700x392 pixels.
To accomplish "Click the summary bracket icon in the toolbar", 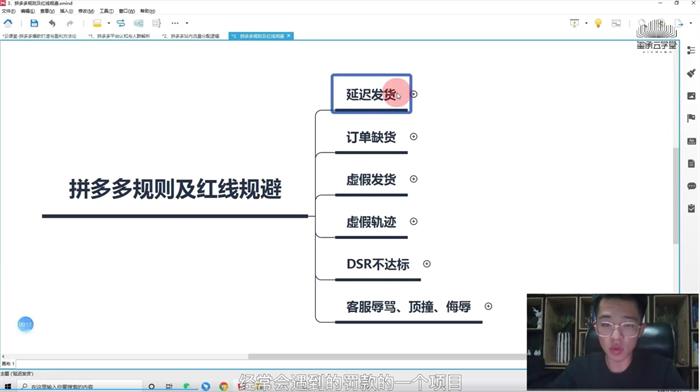I will click(x=156, y=23).
